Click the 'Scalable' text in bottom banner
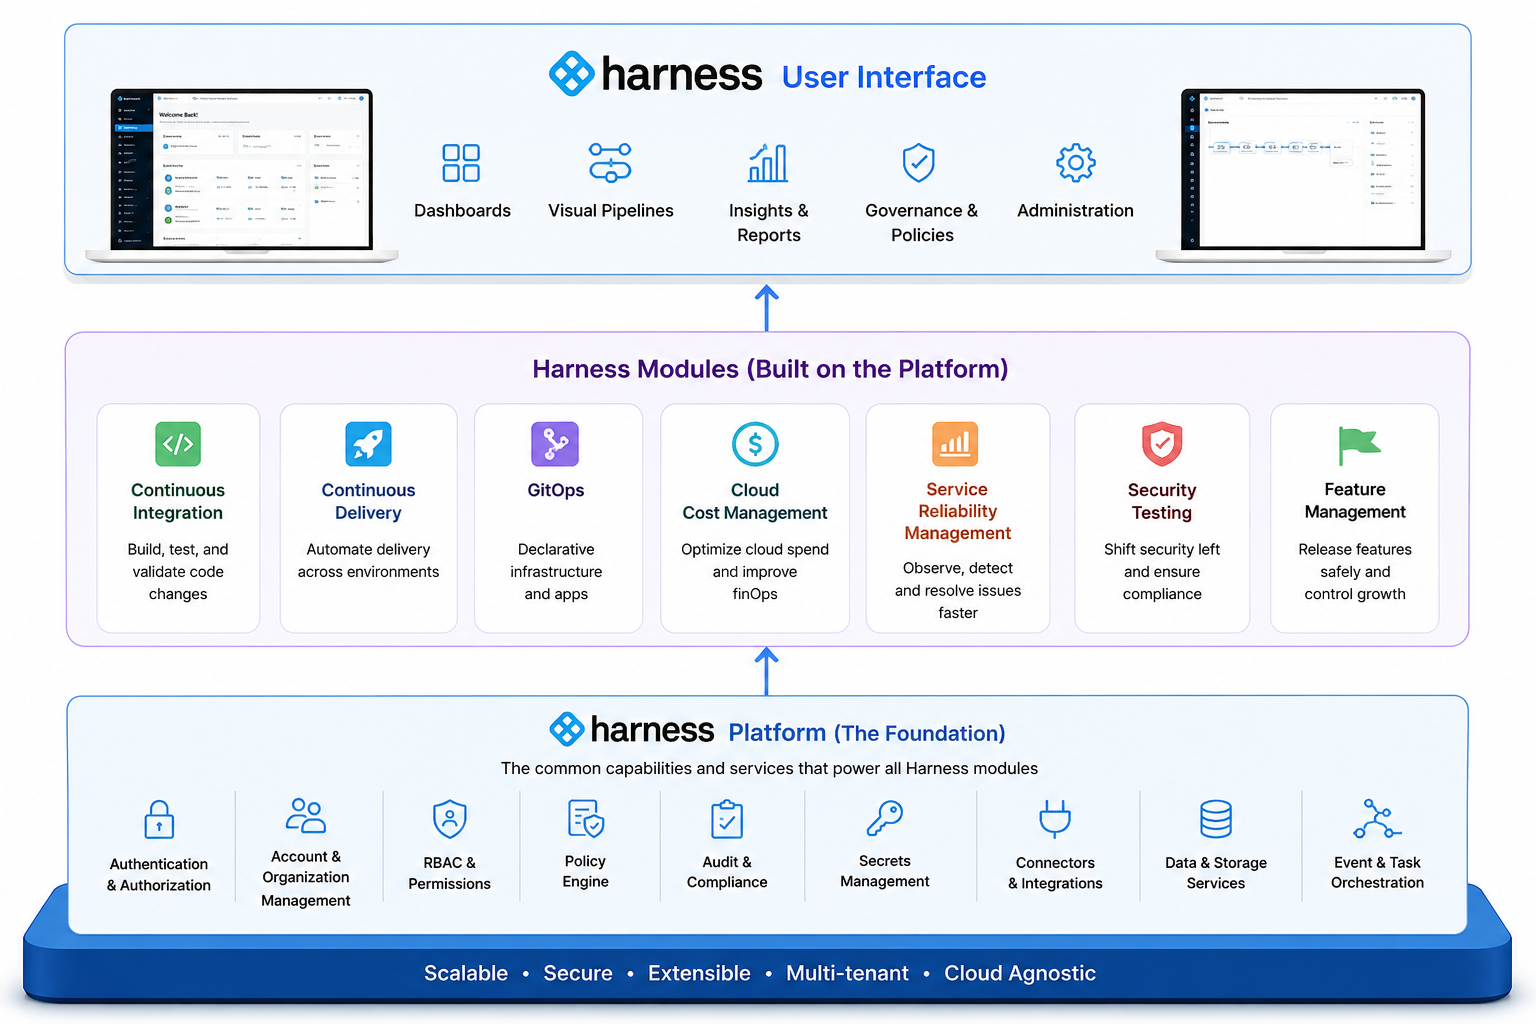The width and height of the screenshot is (1536, 1024). click(466, 973)
